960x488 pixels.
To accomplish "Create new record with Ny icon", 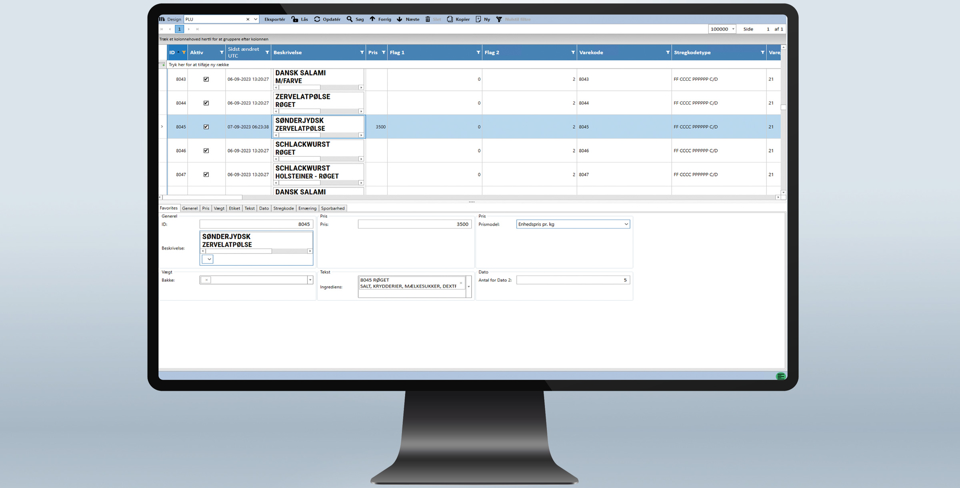I will [478, 19].
